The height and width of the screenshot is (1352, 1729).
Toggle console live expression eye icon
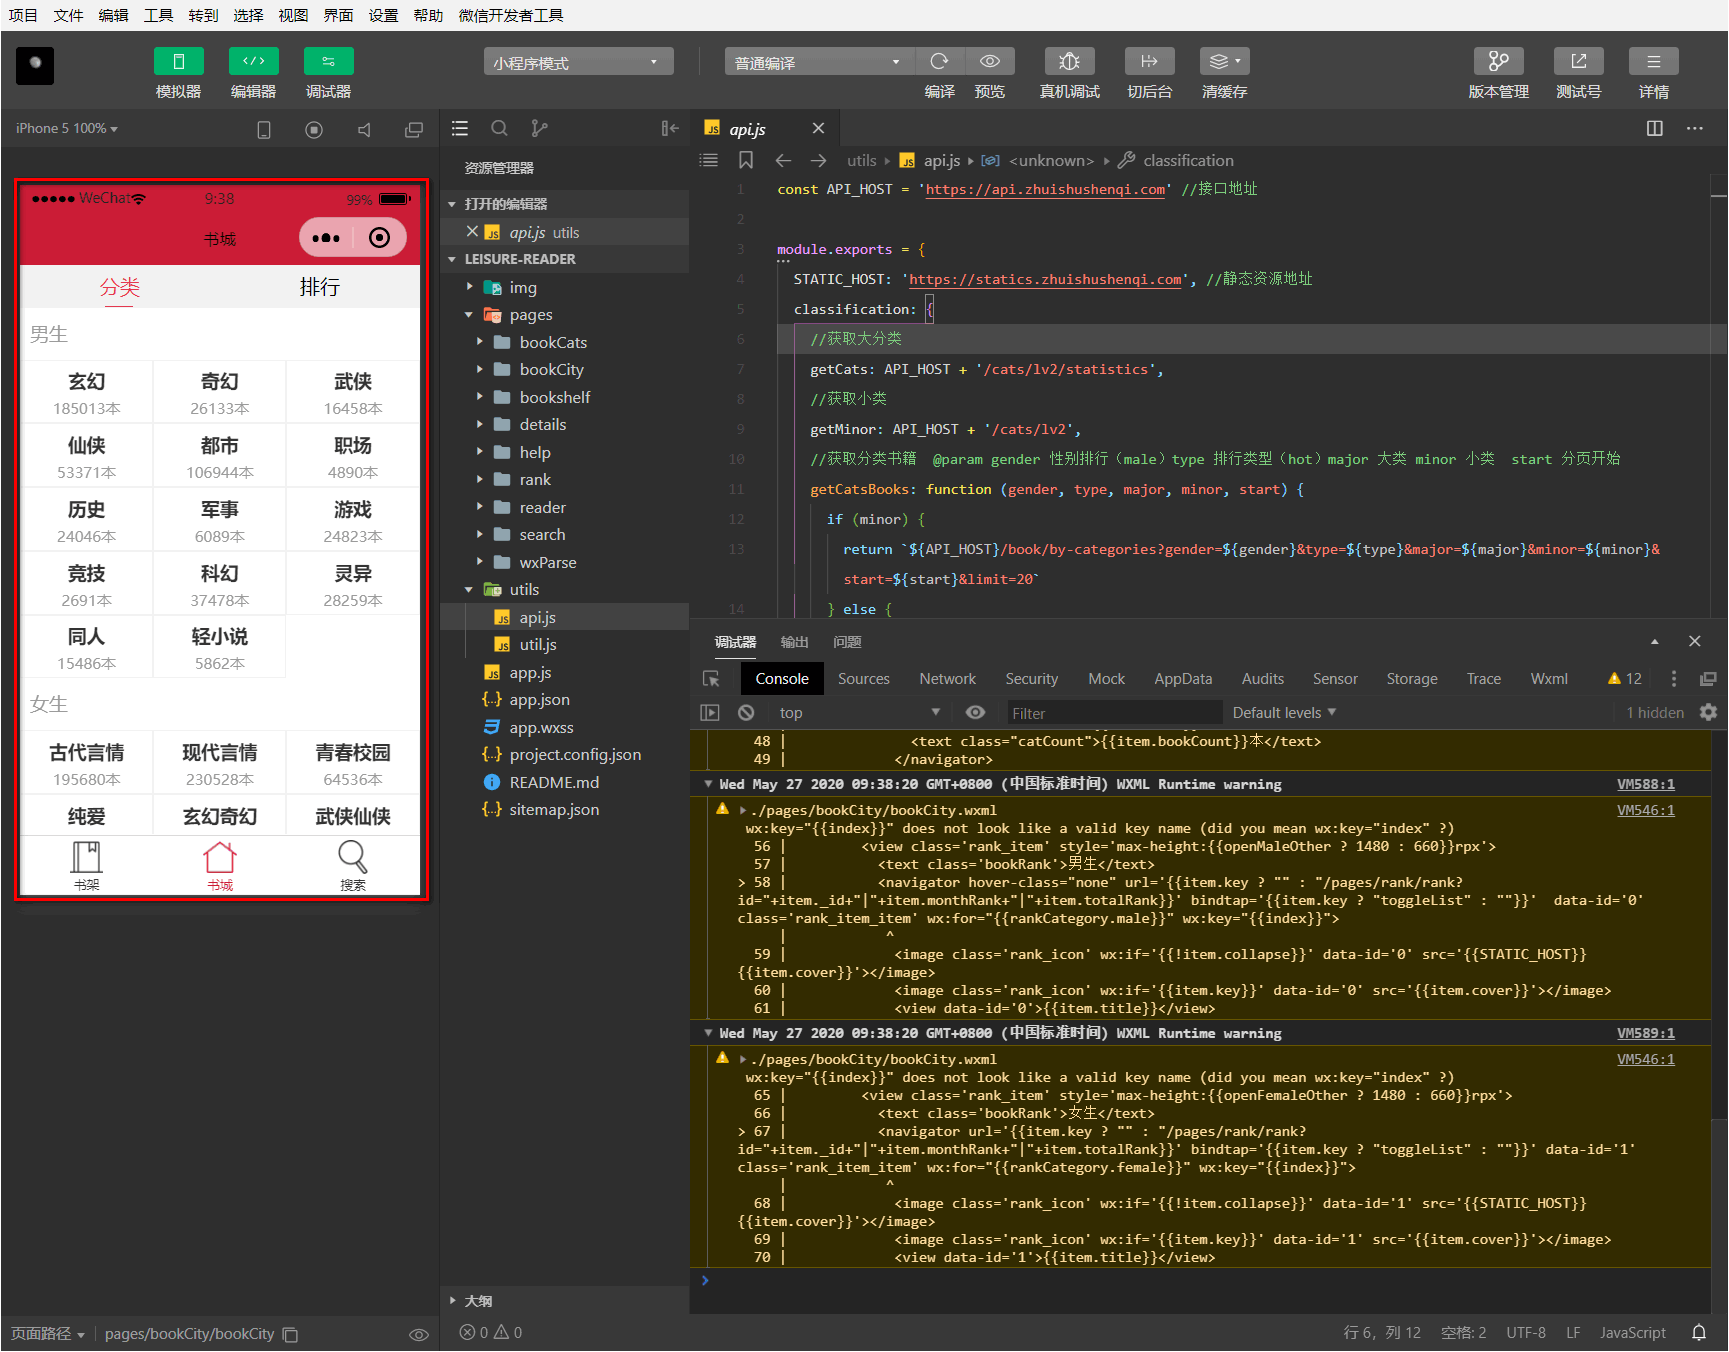coord(975,712)
